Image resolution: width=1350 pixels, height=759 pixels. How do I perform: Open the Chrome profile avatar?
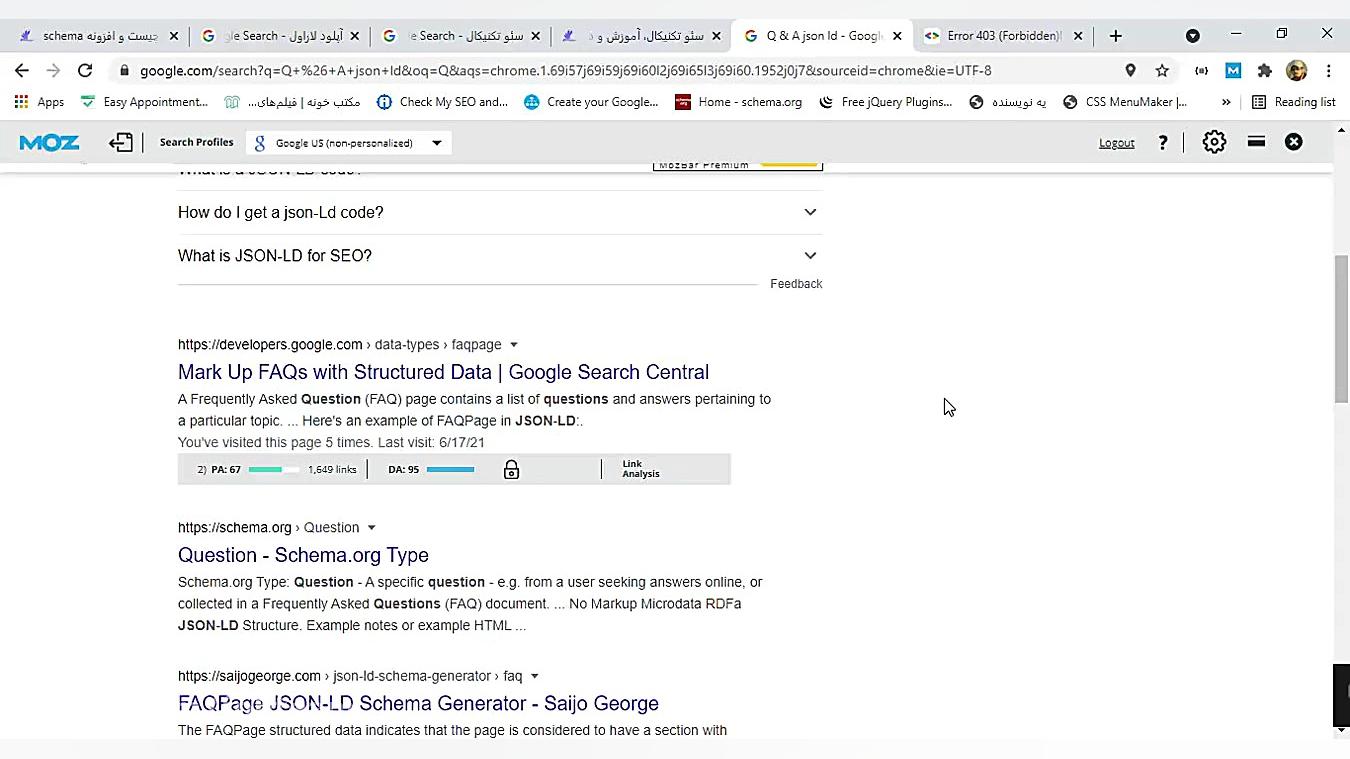(x=1297, y=71)
